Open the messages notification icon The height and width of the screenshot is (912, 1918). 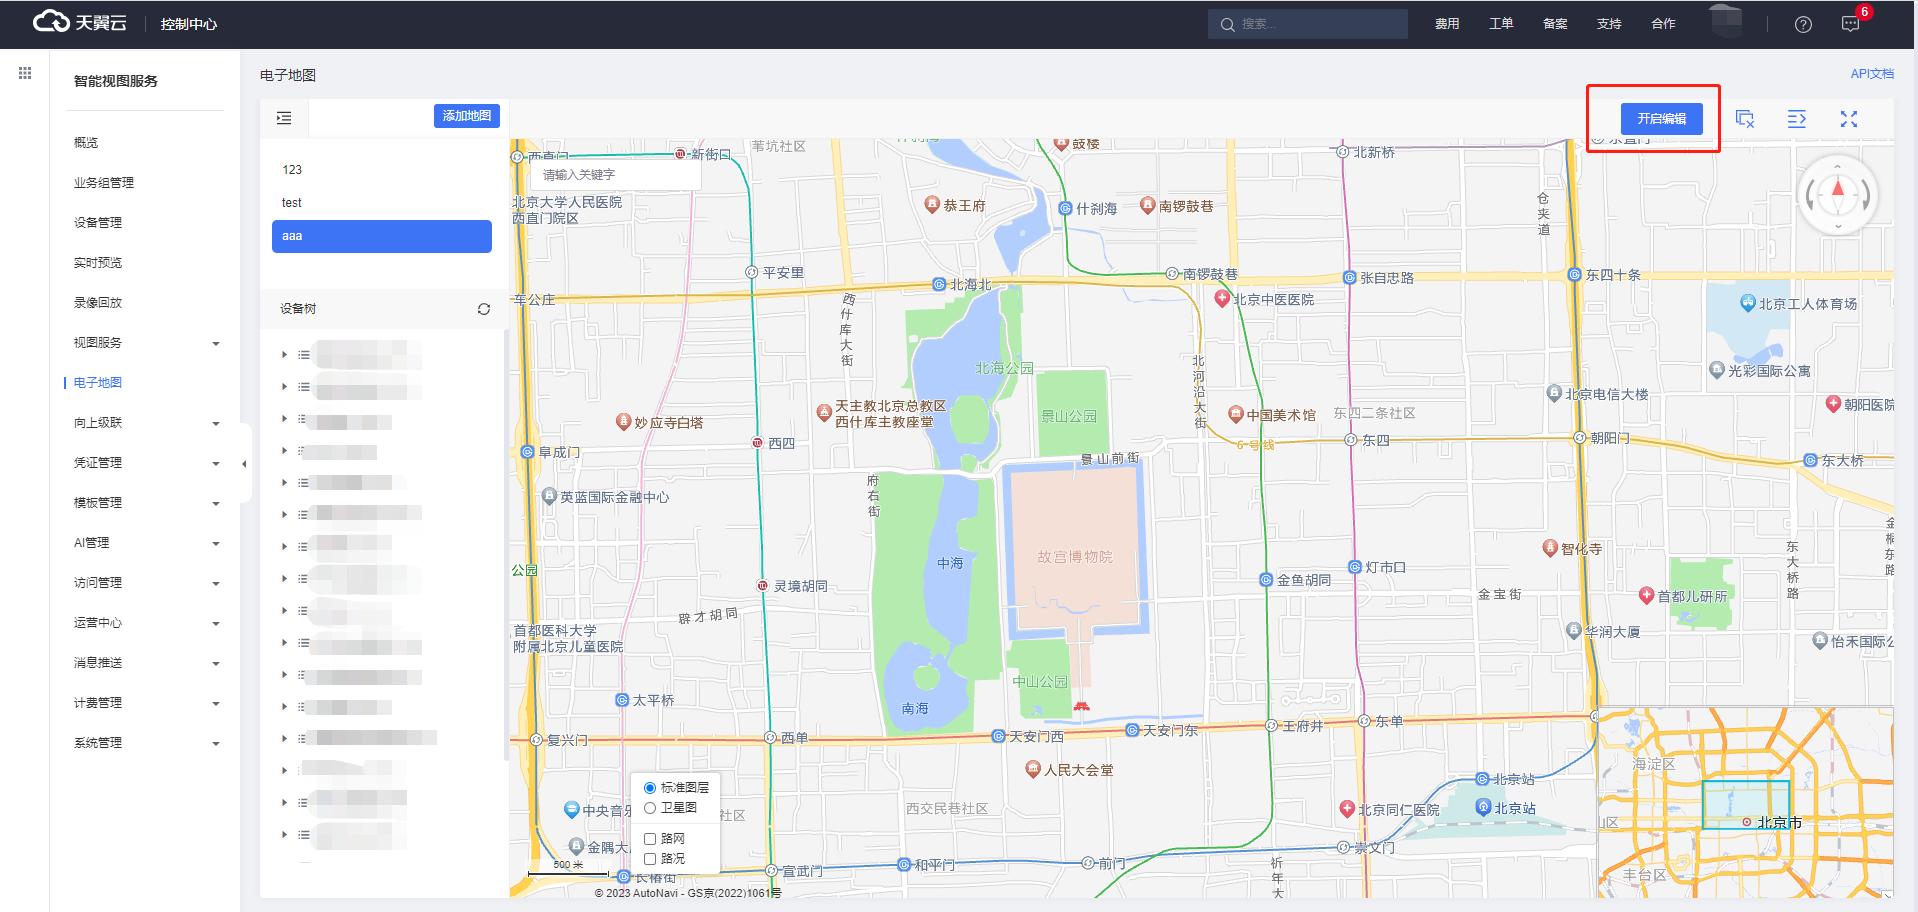[x=1850, y=24]
